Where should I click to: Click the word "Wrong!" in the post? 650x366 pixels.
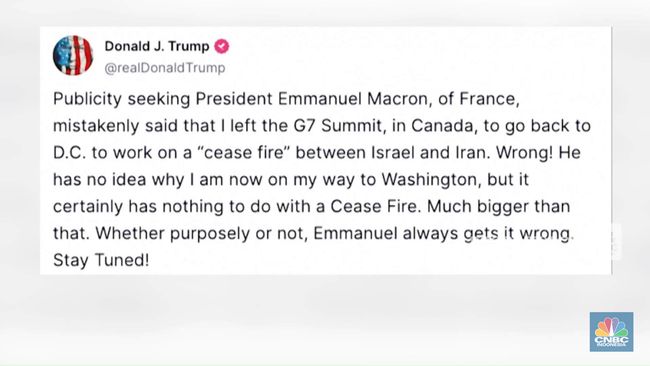(524, 153)
